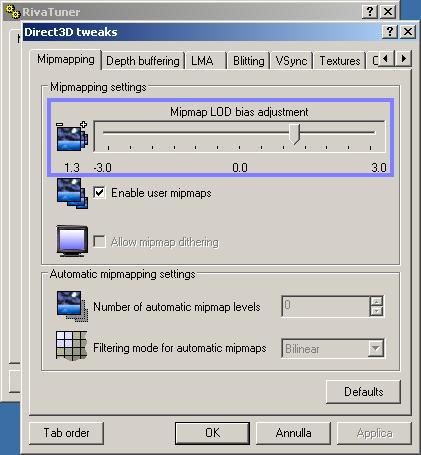Click the Enable user mipmaps stacked images icon
The height and width of the screenshot is (455, 421).
pos(72,193)
